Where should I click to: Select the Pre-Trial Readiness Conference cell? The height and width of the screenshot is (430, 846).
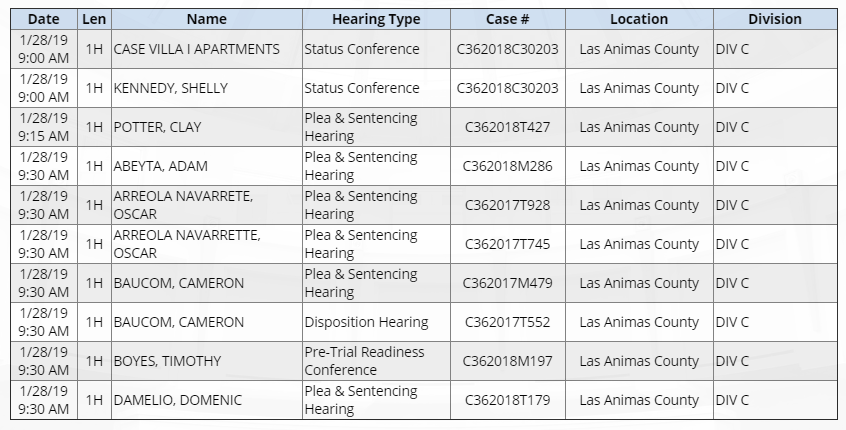click(376, 361)
